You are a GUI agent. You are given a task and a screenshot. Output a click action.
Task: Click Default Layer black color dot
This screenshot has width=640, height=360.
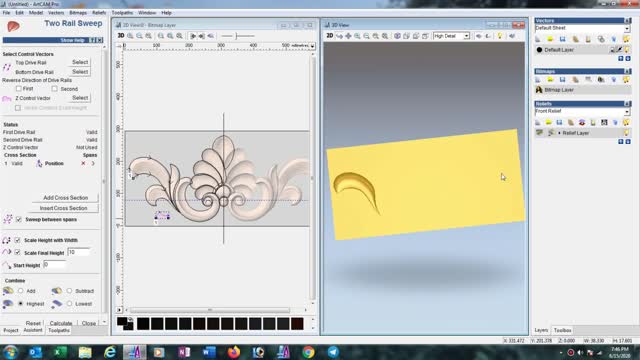(539, 50)
